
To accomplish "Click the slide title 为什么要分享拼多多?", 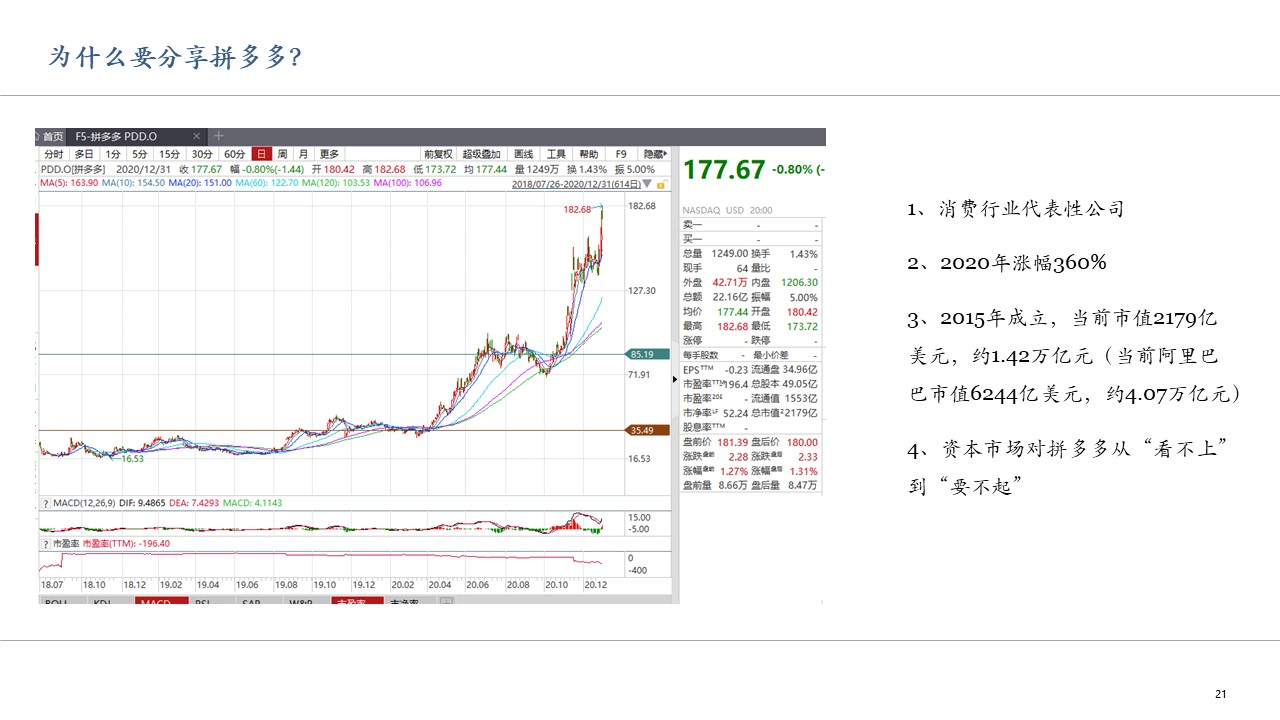I will [176, 58].
